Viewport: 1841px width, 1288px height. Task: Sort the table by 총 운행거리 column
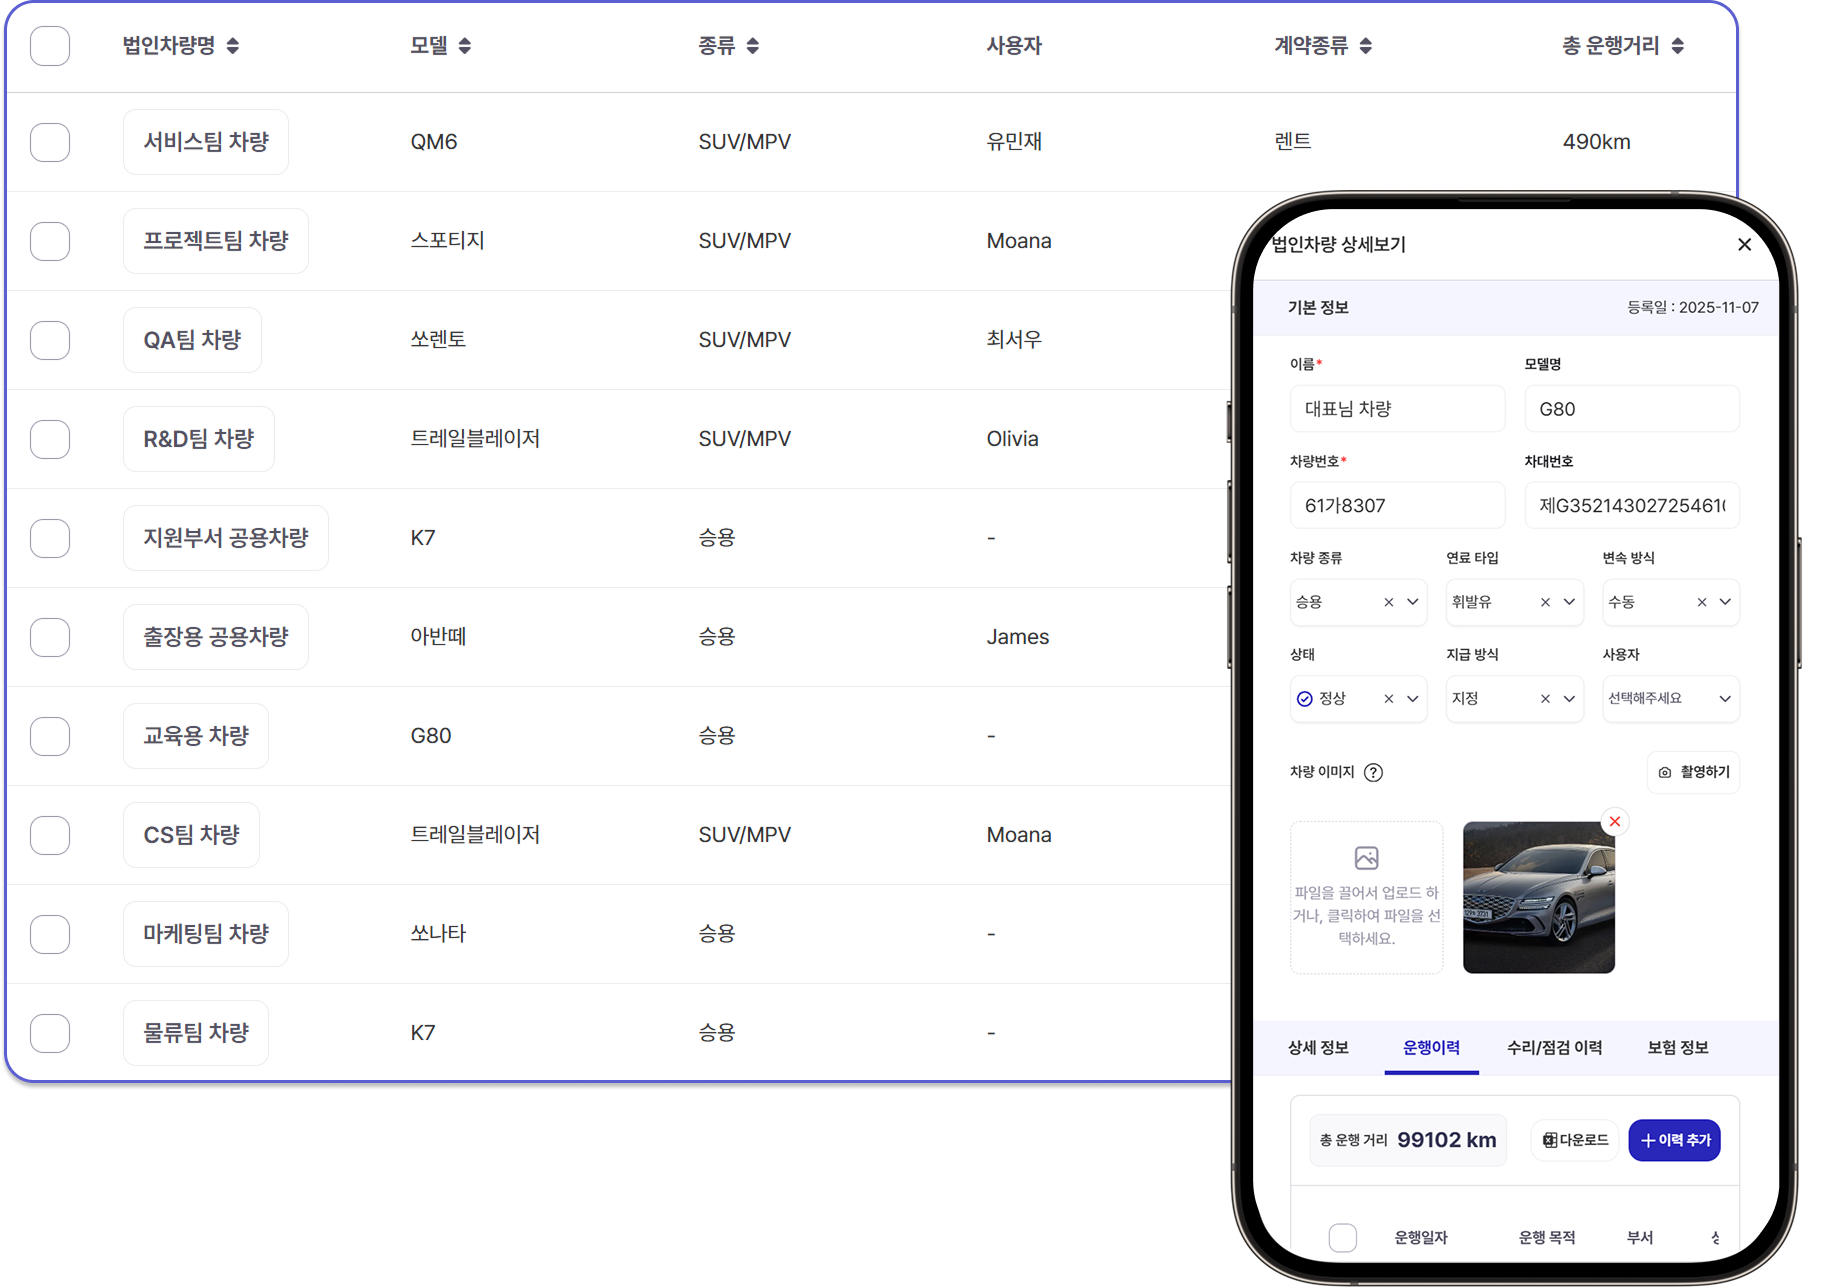point(1680,45)
